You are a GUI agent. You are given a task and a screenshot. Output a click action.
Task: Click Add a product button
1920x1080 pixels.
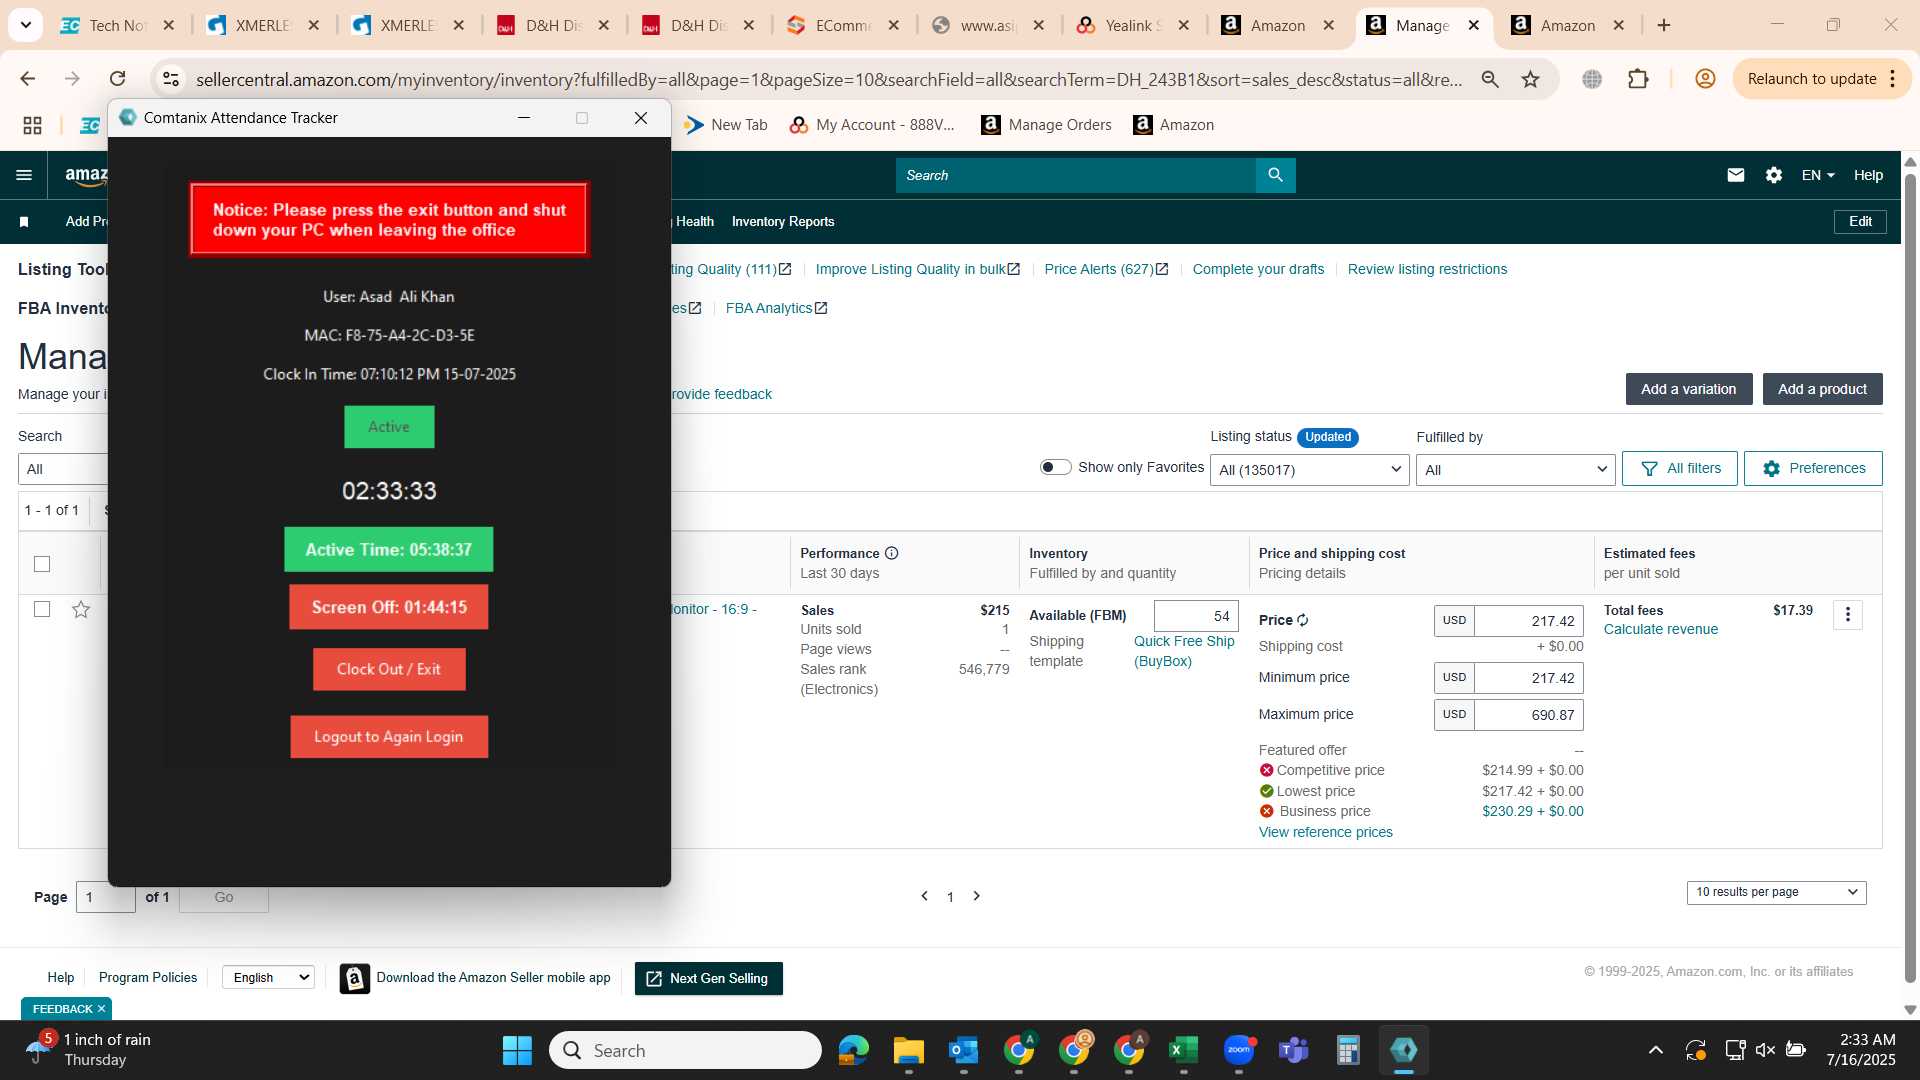pos(1822,389)
